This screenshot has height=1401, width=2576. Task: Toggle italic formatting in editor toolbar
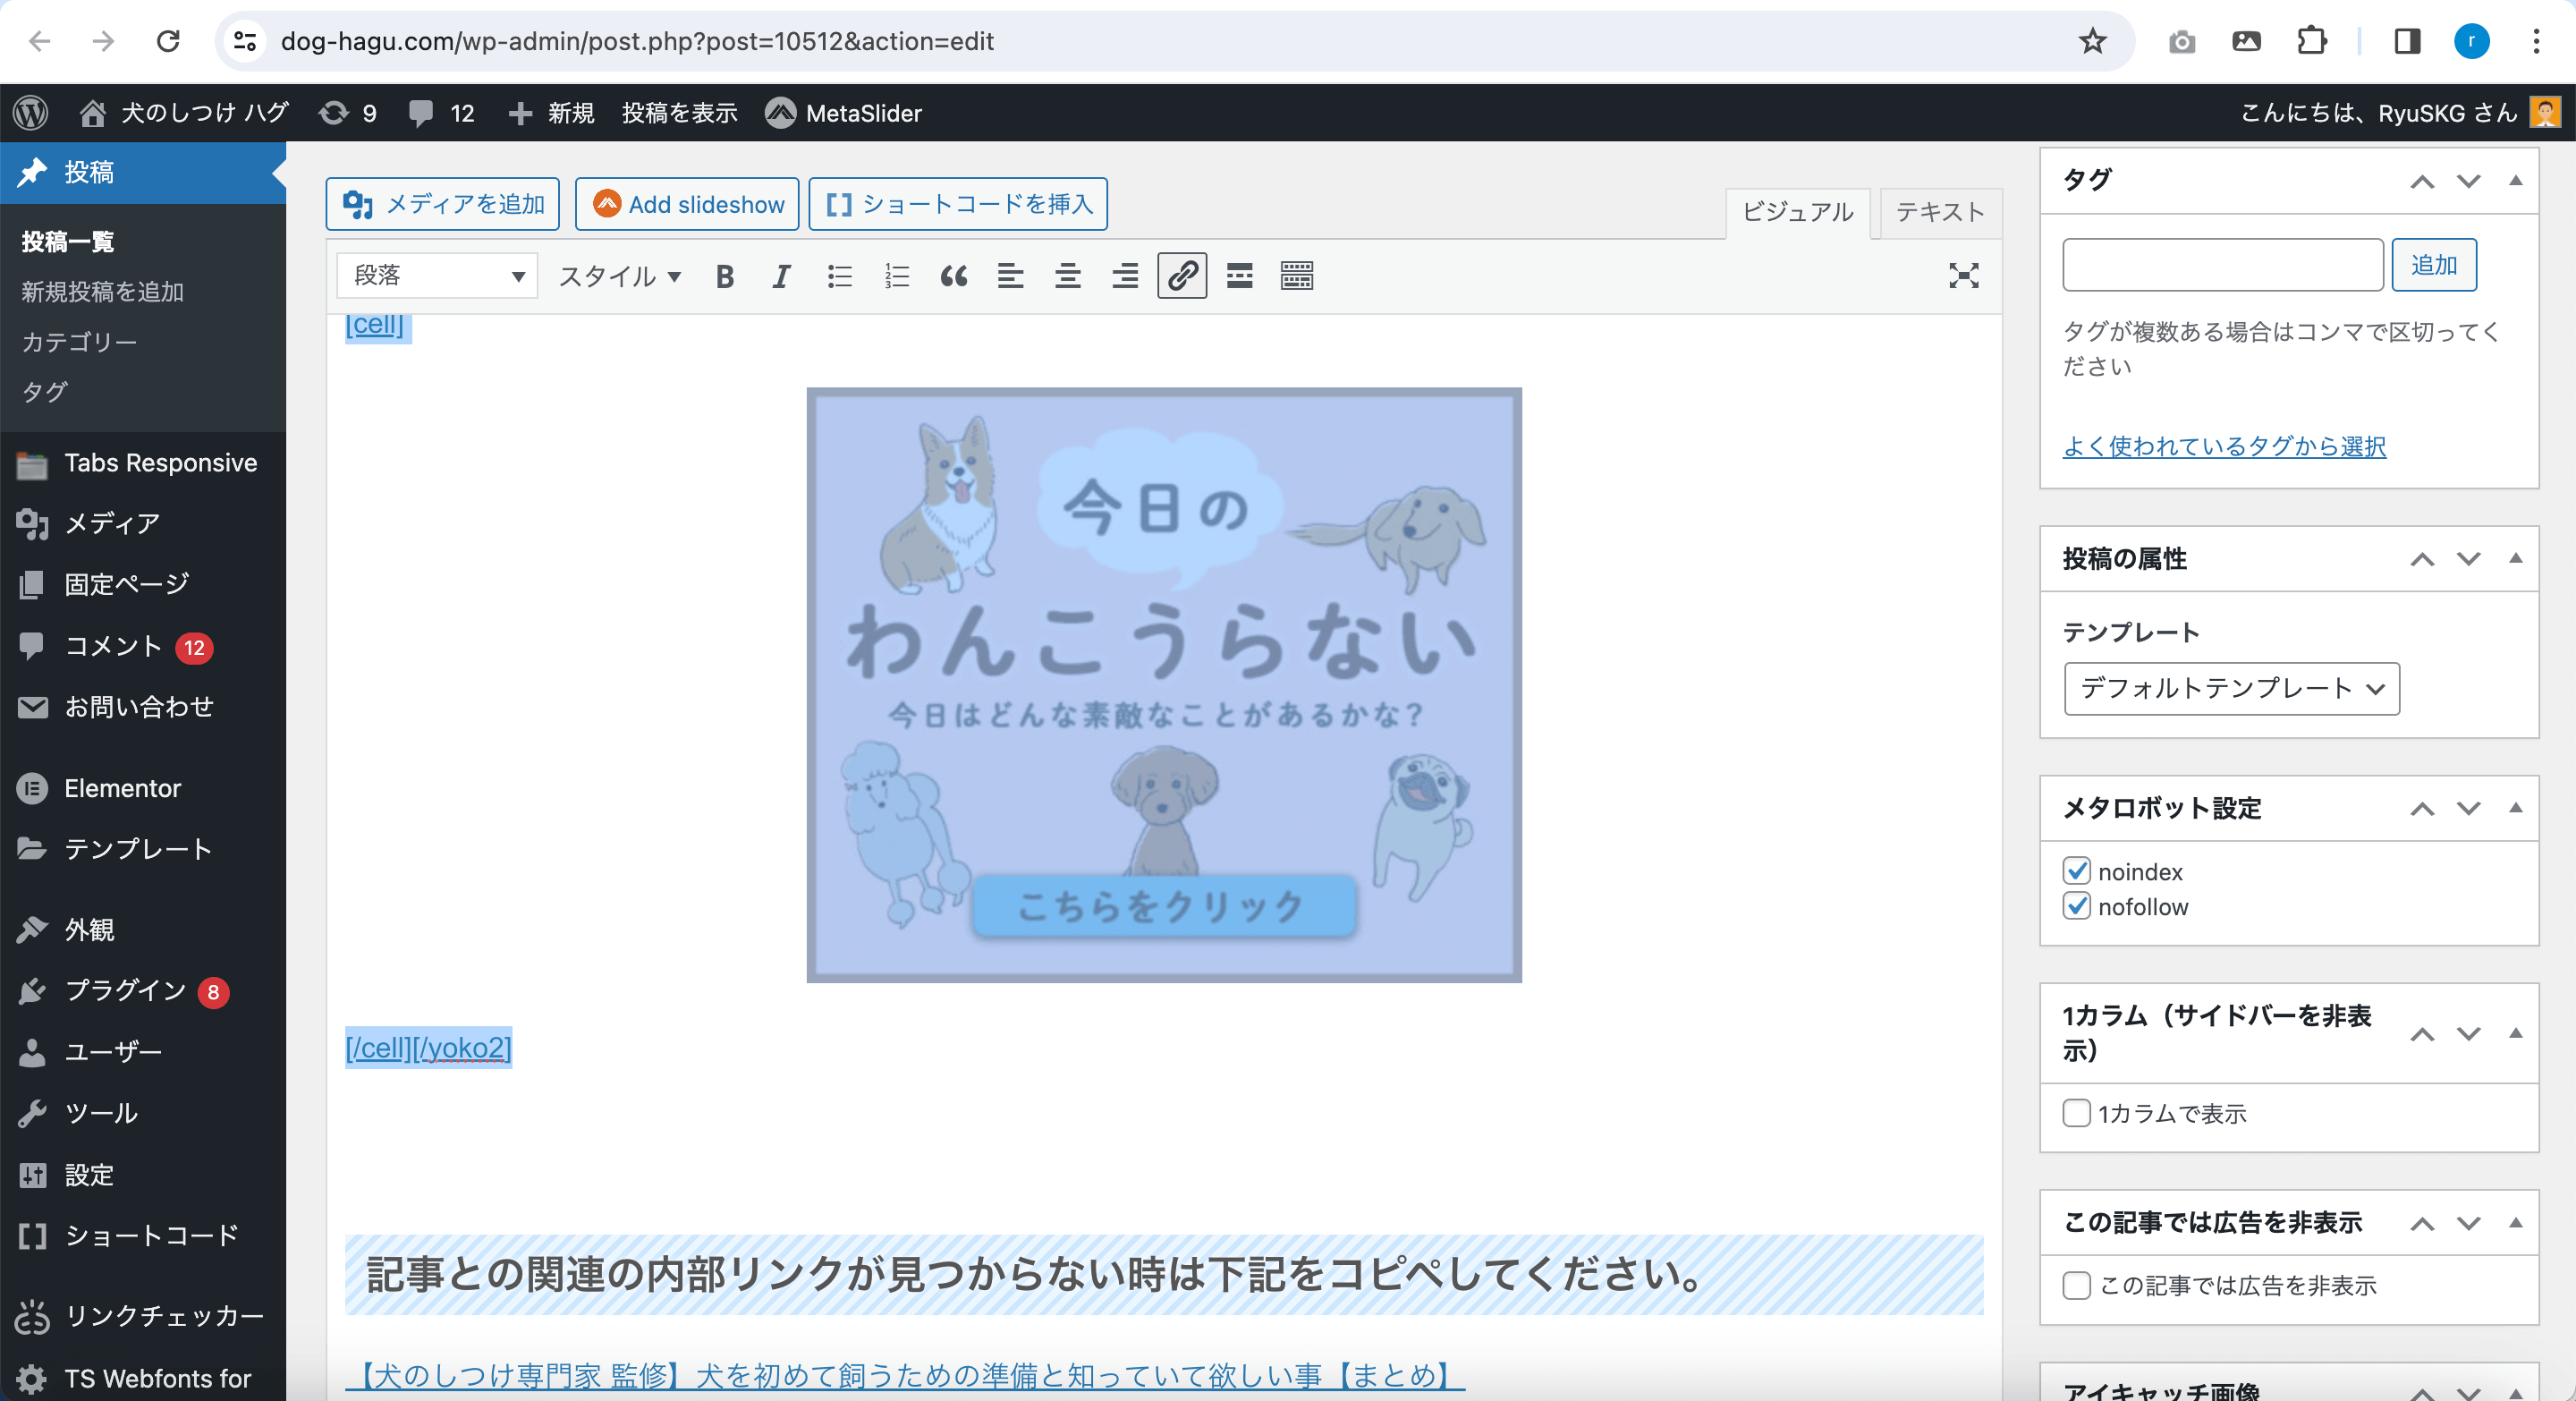click(781, 276)
